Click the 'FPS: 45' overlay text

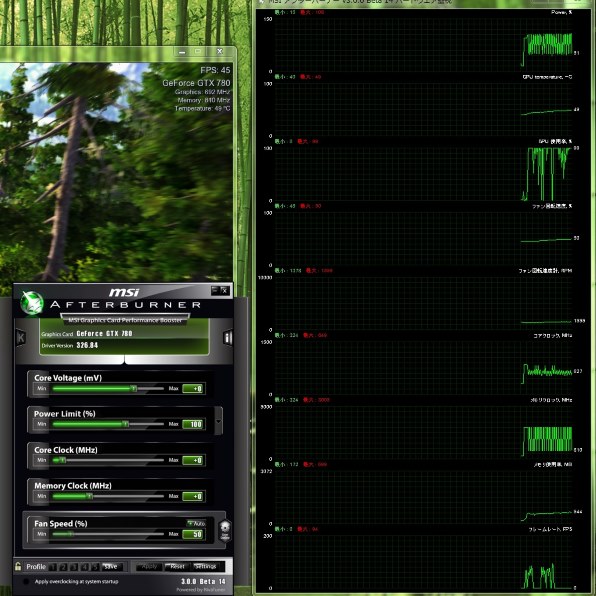tap(215, 70)
